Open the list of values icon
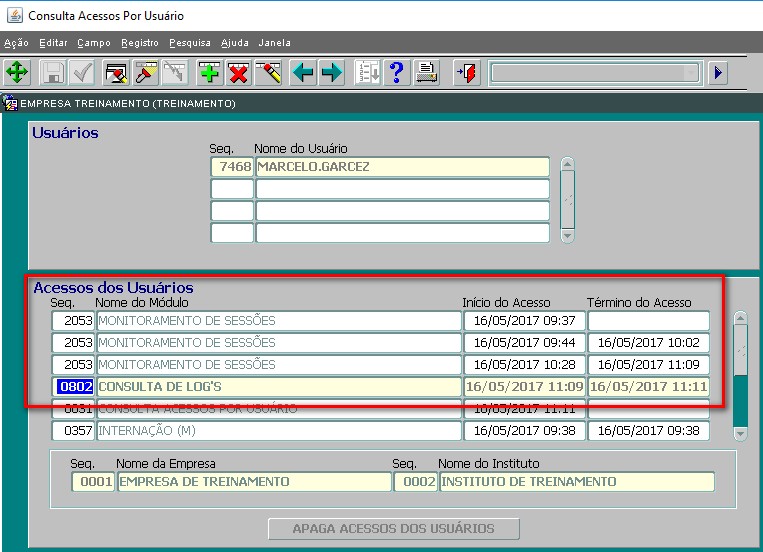The width and height of the screenshot is (763, 552). click(367, 73)
